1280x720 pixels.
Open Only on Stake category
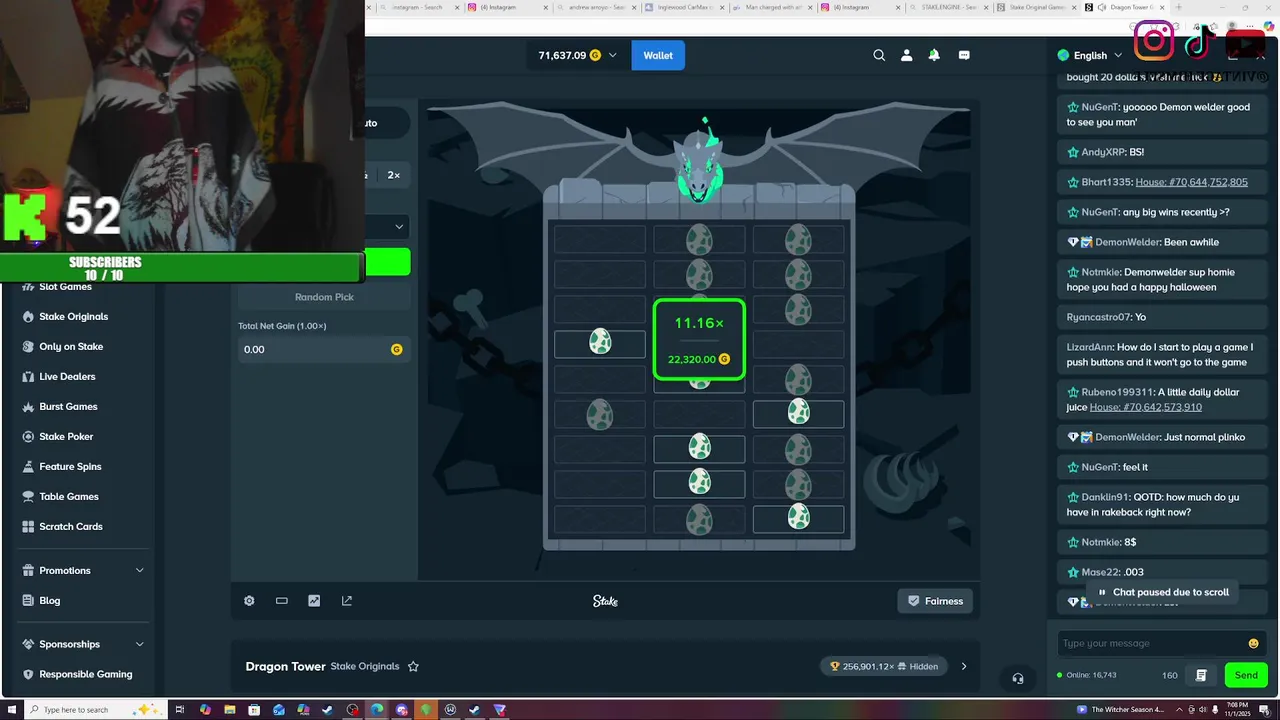(71, 347)
